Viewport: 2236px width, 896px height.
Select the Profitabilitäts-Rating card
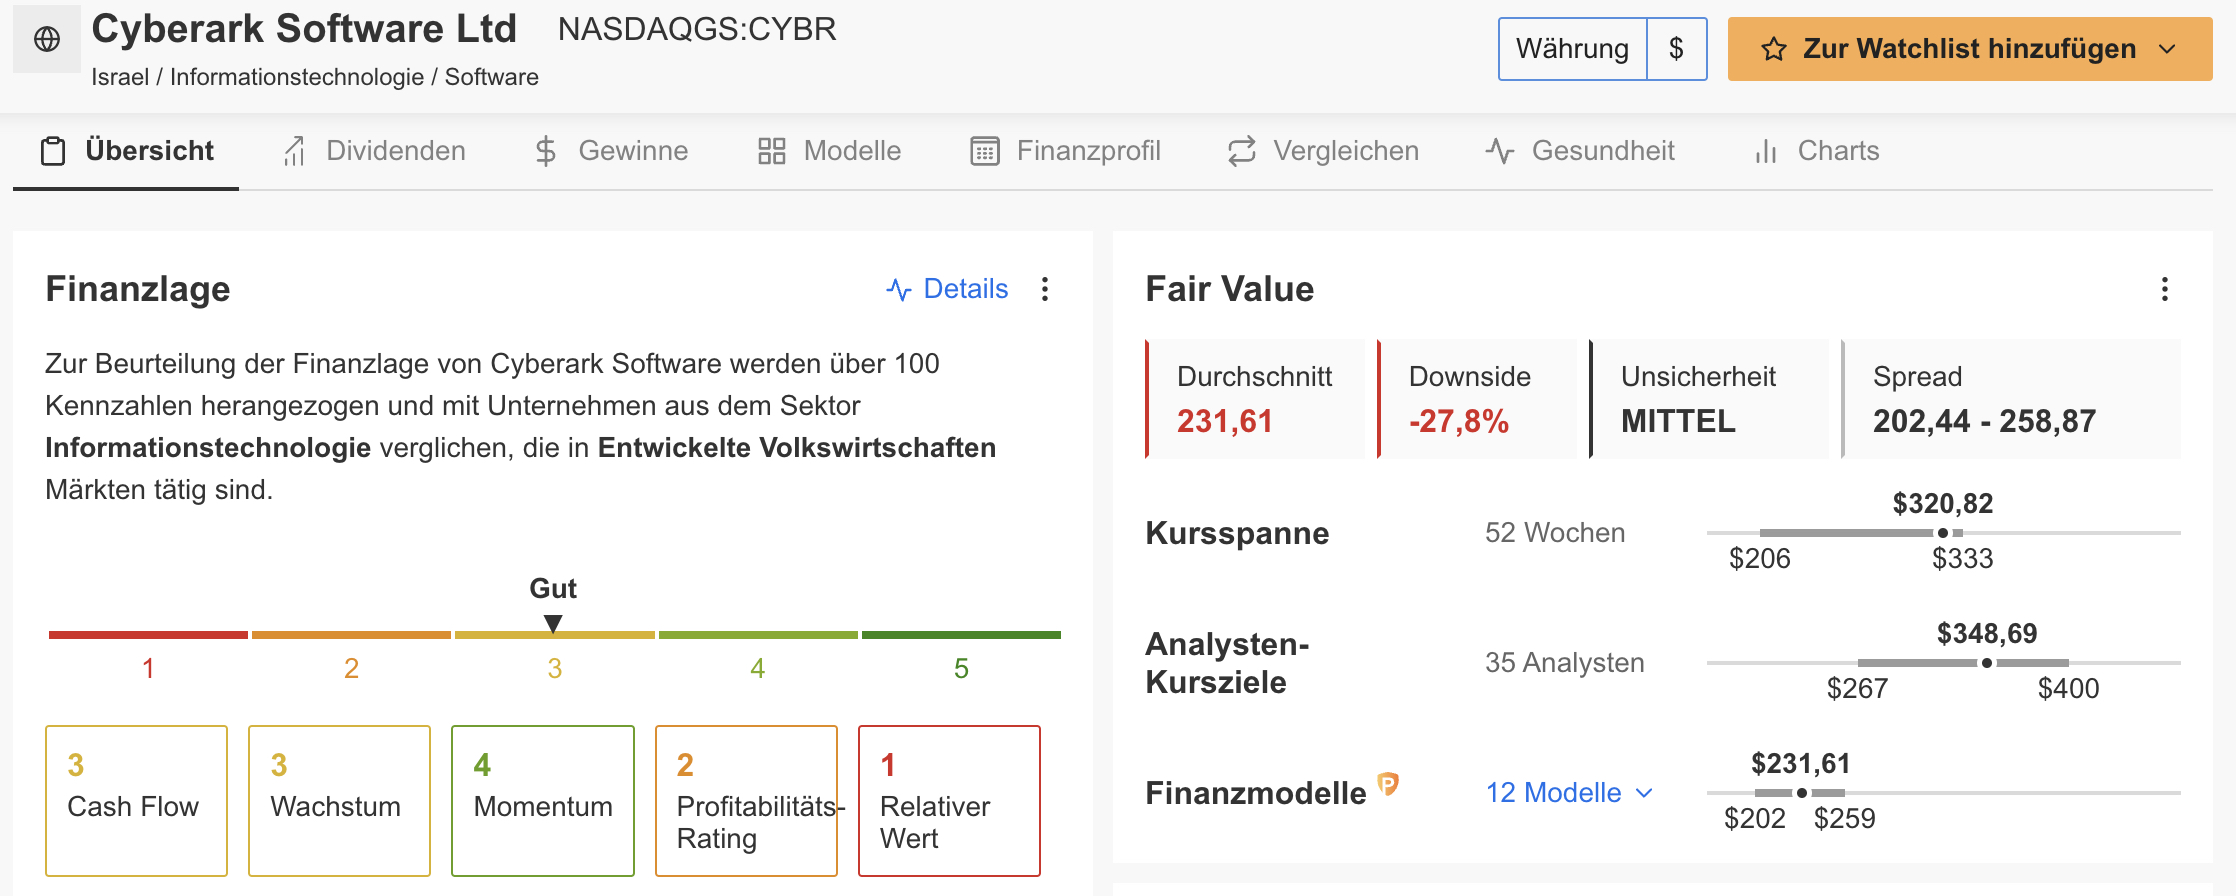[746, 801]
